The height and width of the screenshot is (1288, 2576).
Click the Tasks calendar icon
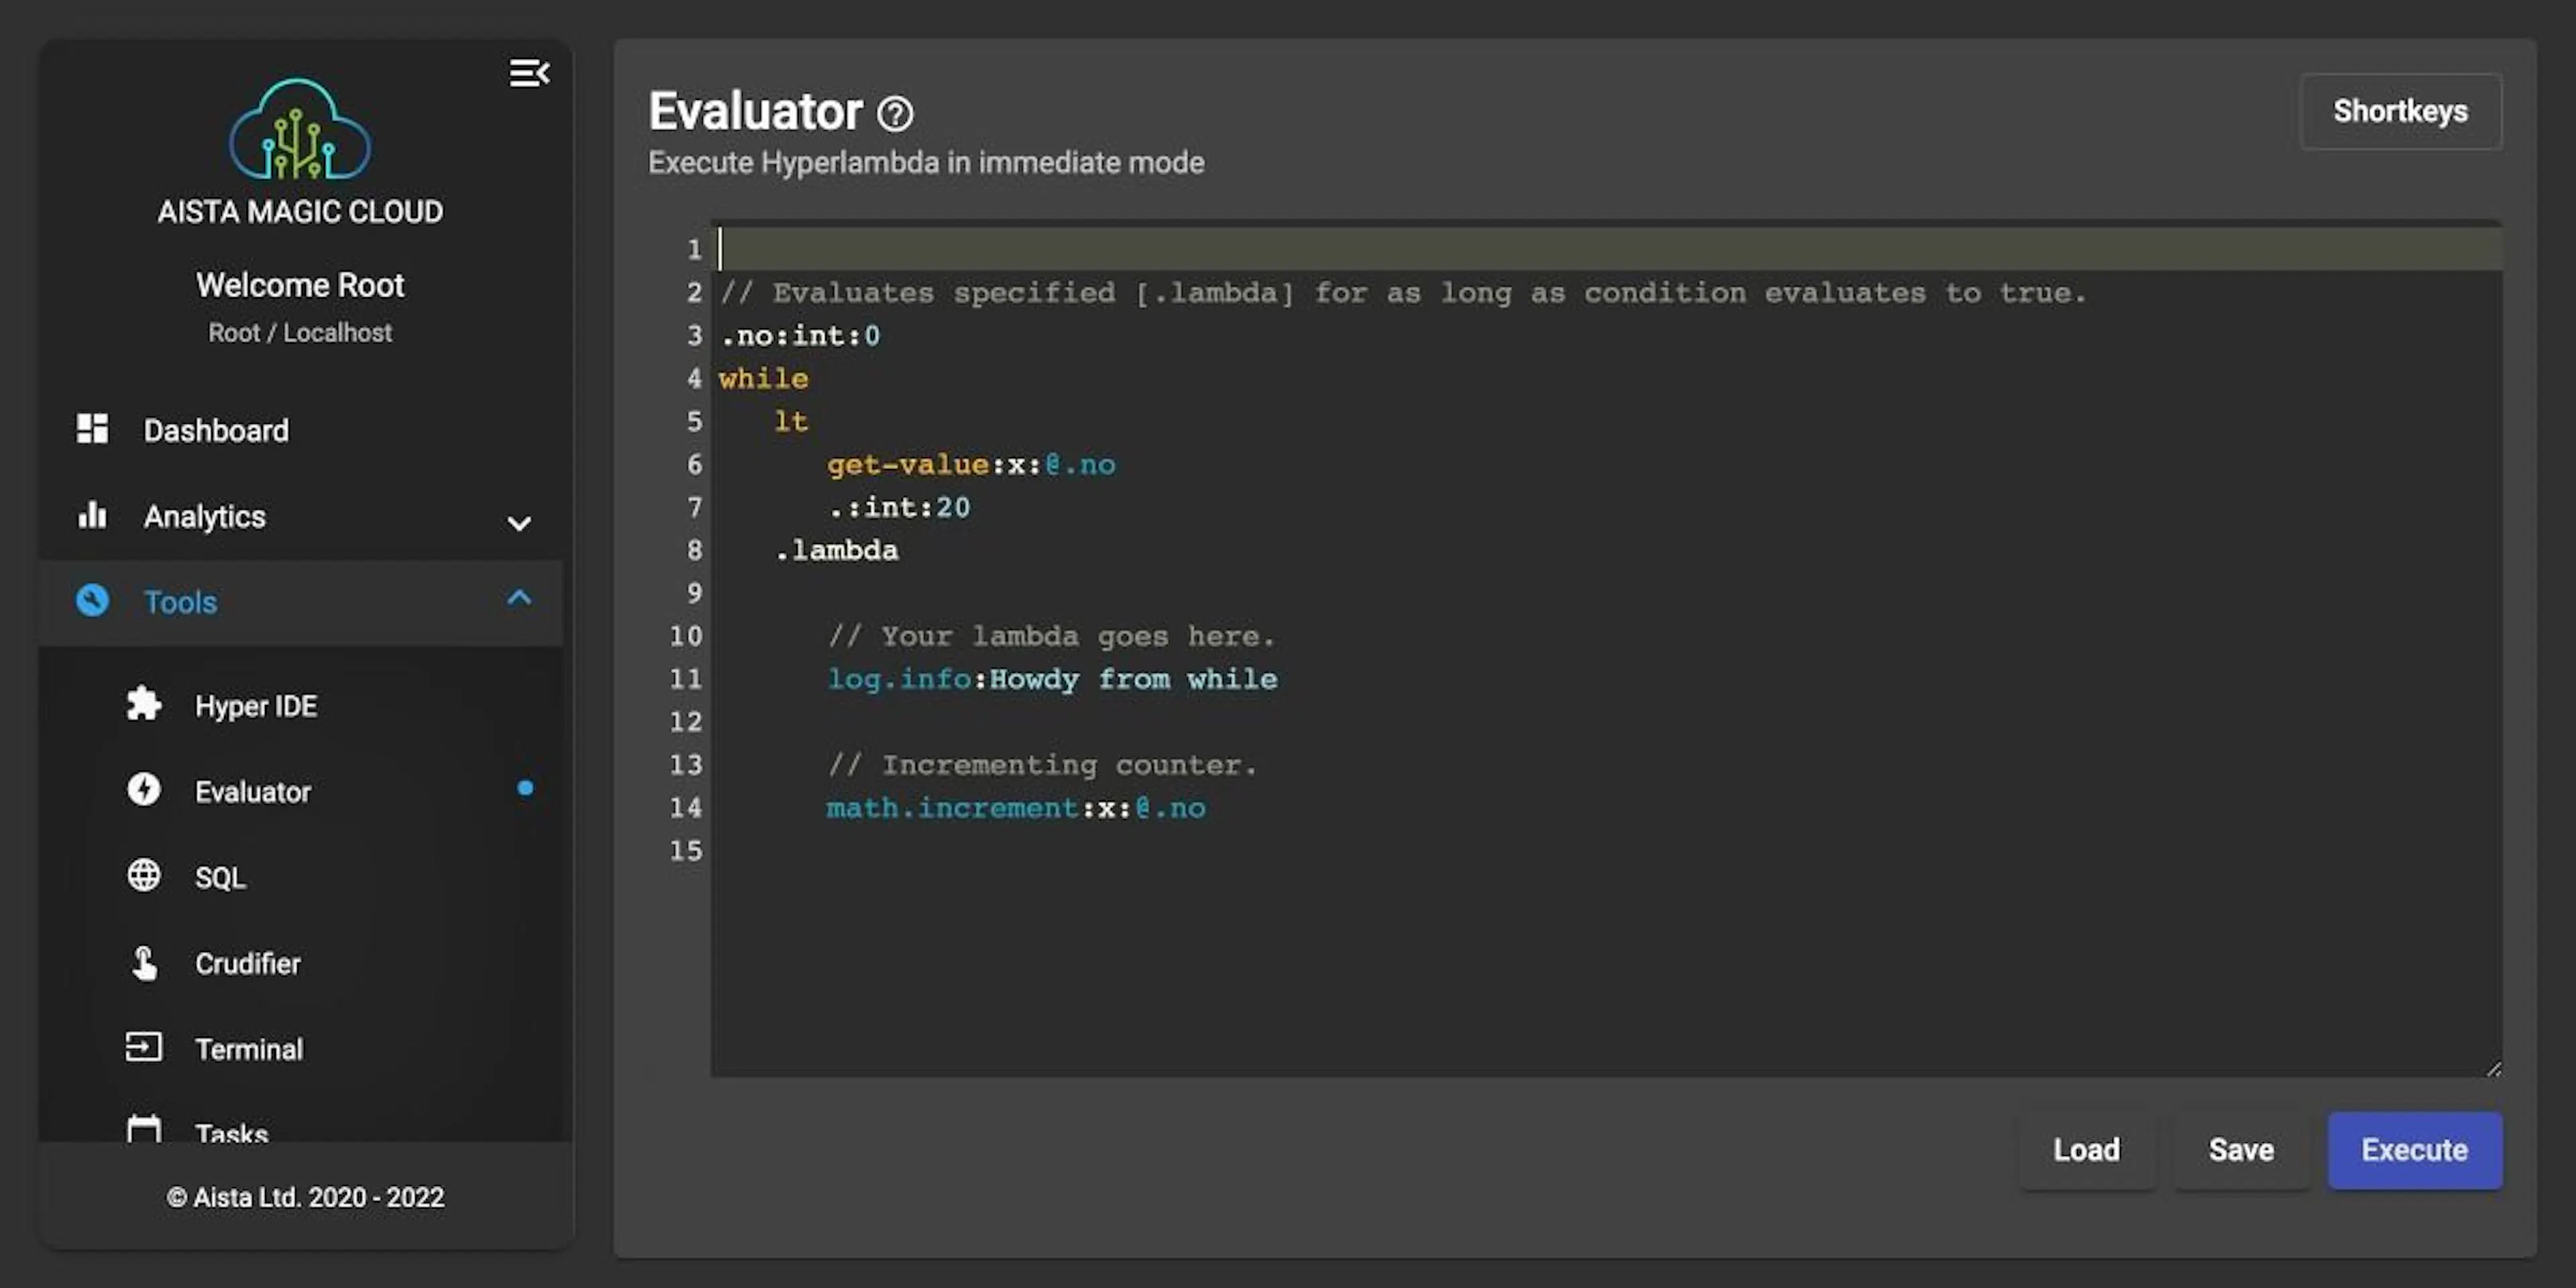(x=144, y=1129)
